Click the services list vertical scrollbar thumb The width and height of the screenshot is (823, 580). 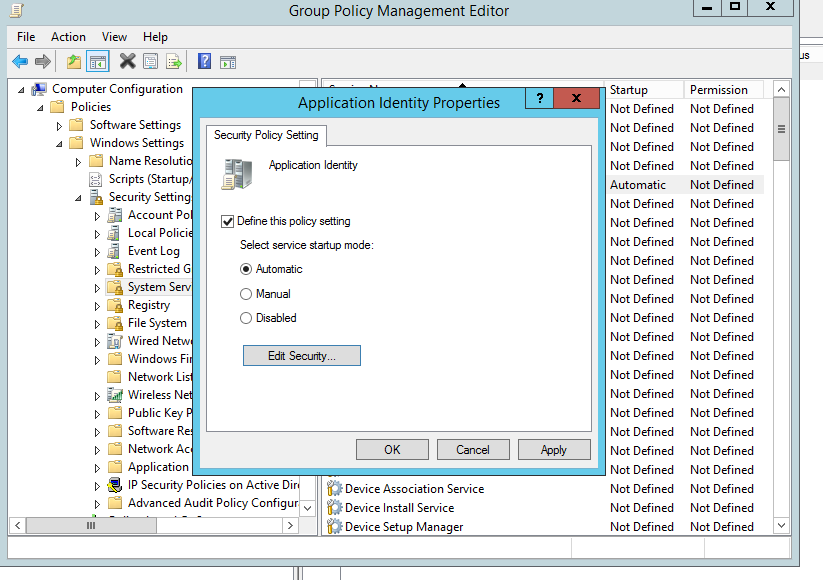(x=781, y=129)
